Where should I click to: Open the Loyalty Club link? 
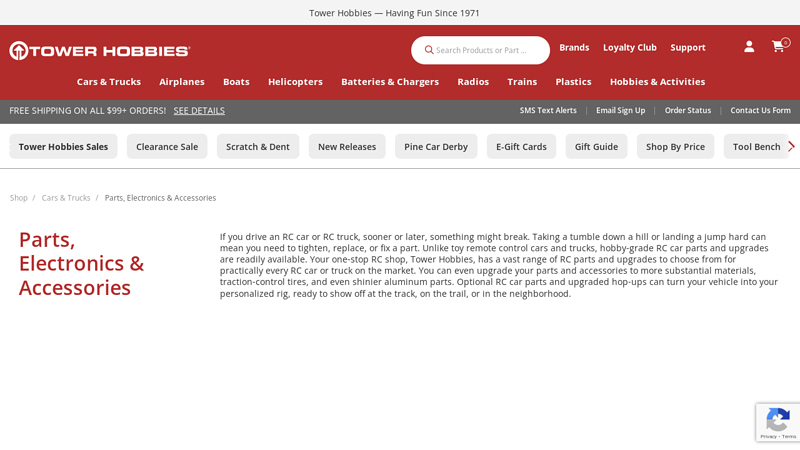tap(629, 47)
